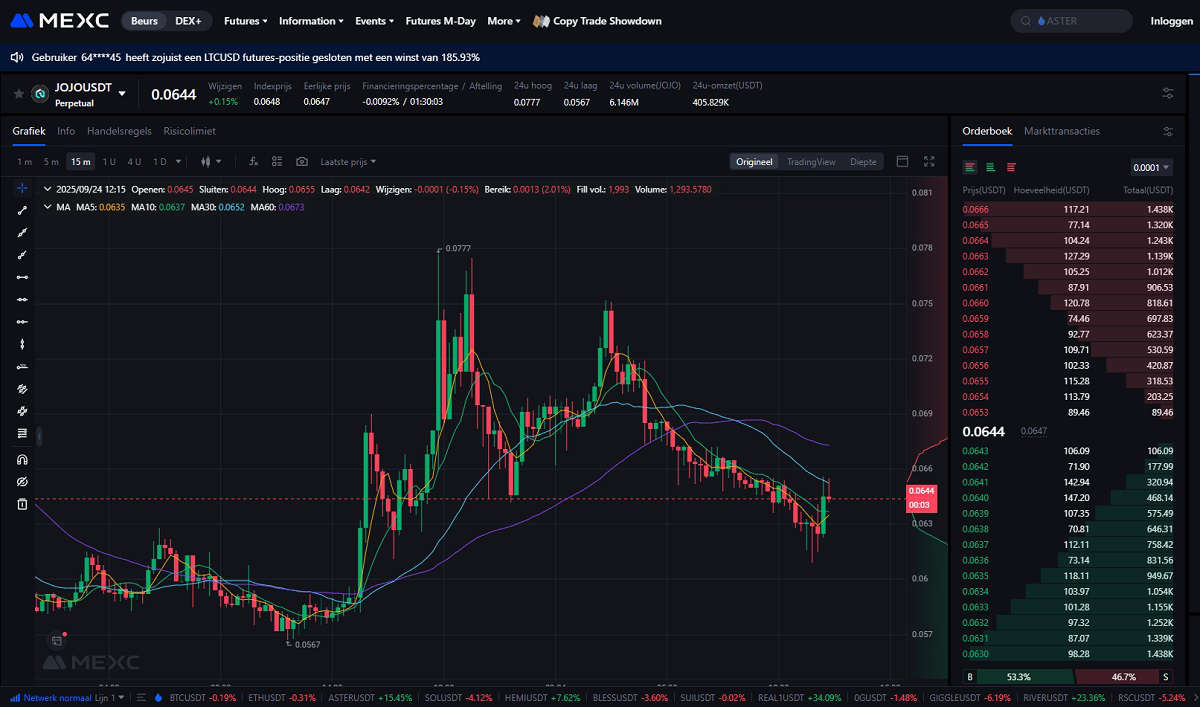1200x707 pixels.
Task: Click the speaker announcement icon
Action: pyautogui.click(x=17, y=57)
